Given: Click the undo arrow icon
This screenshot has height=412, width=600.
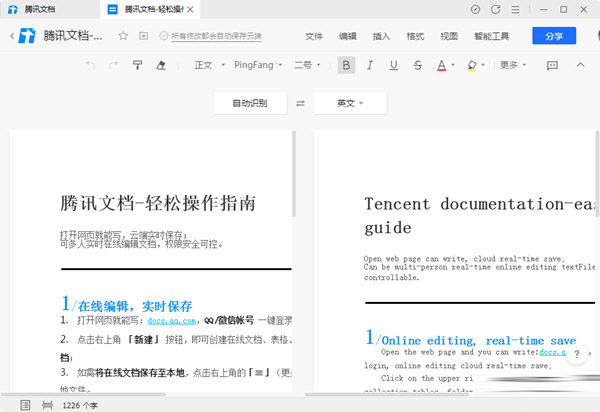Looking at the screenshot, I should tap(90, 65).
